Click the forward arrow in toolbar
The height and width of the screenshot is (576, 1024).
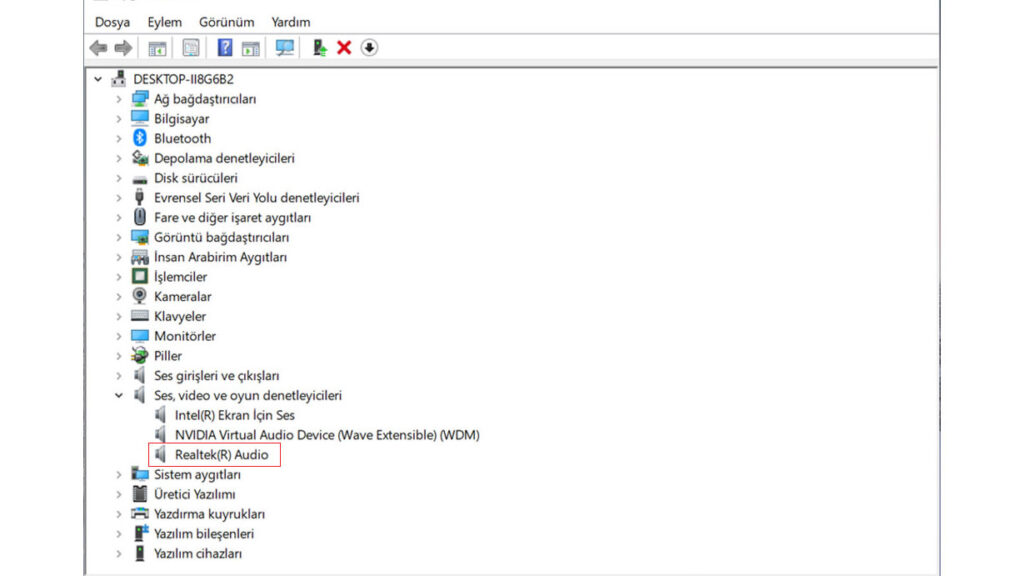click(123, 48)
